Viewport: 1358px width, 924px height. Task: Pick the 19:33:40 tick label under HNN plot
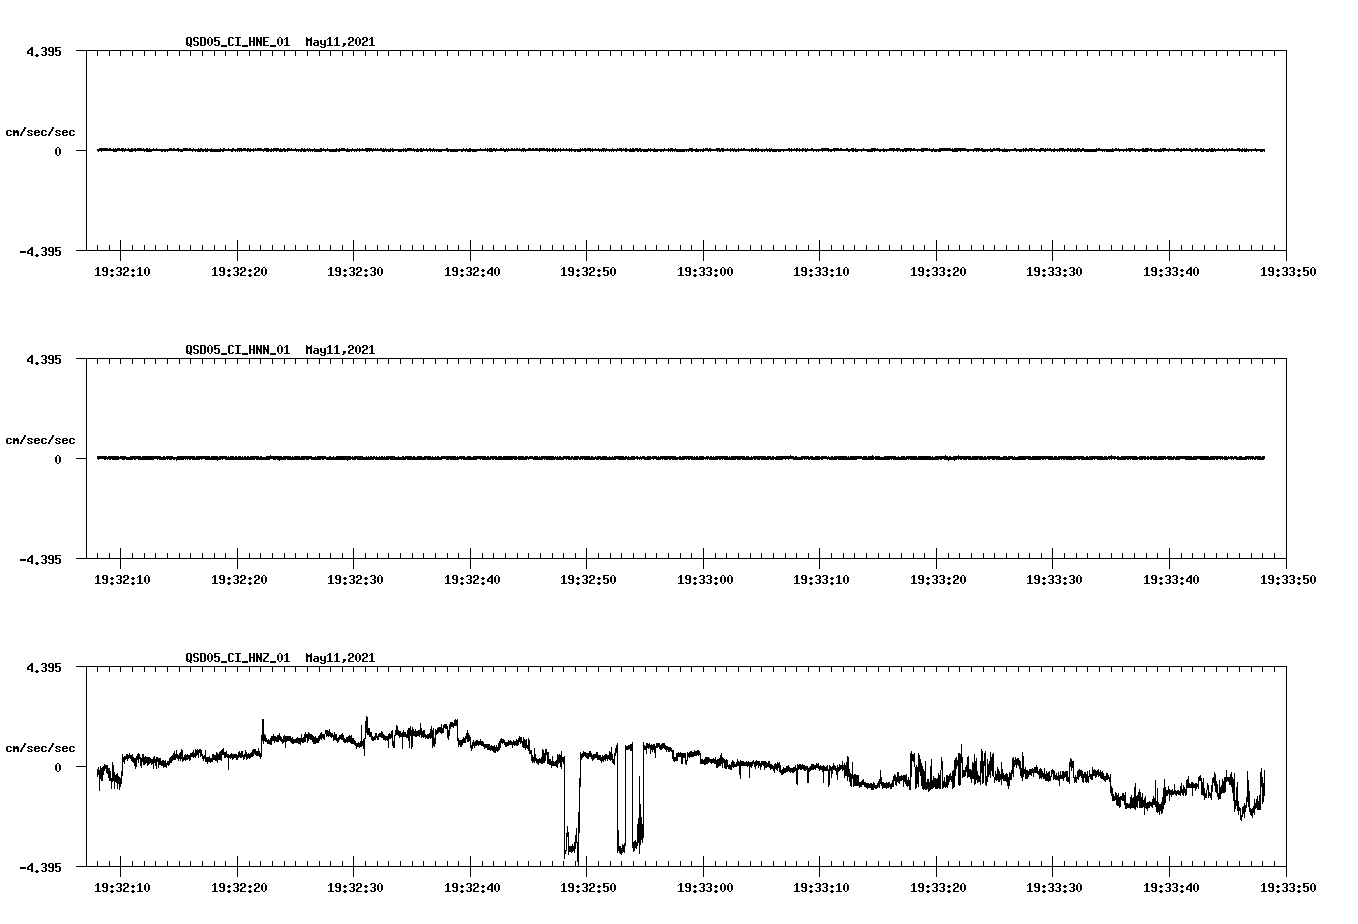(x=1171, y=580)
